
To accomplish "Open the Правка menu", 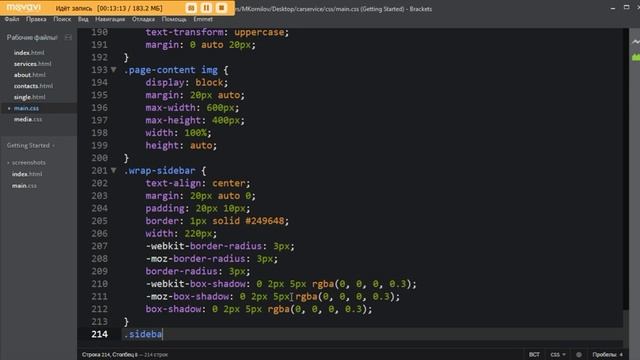I will tap(36, 19).
